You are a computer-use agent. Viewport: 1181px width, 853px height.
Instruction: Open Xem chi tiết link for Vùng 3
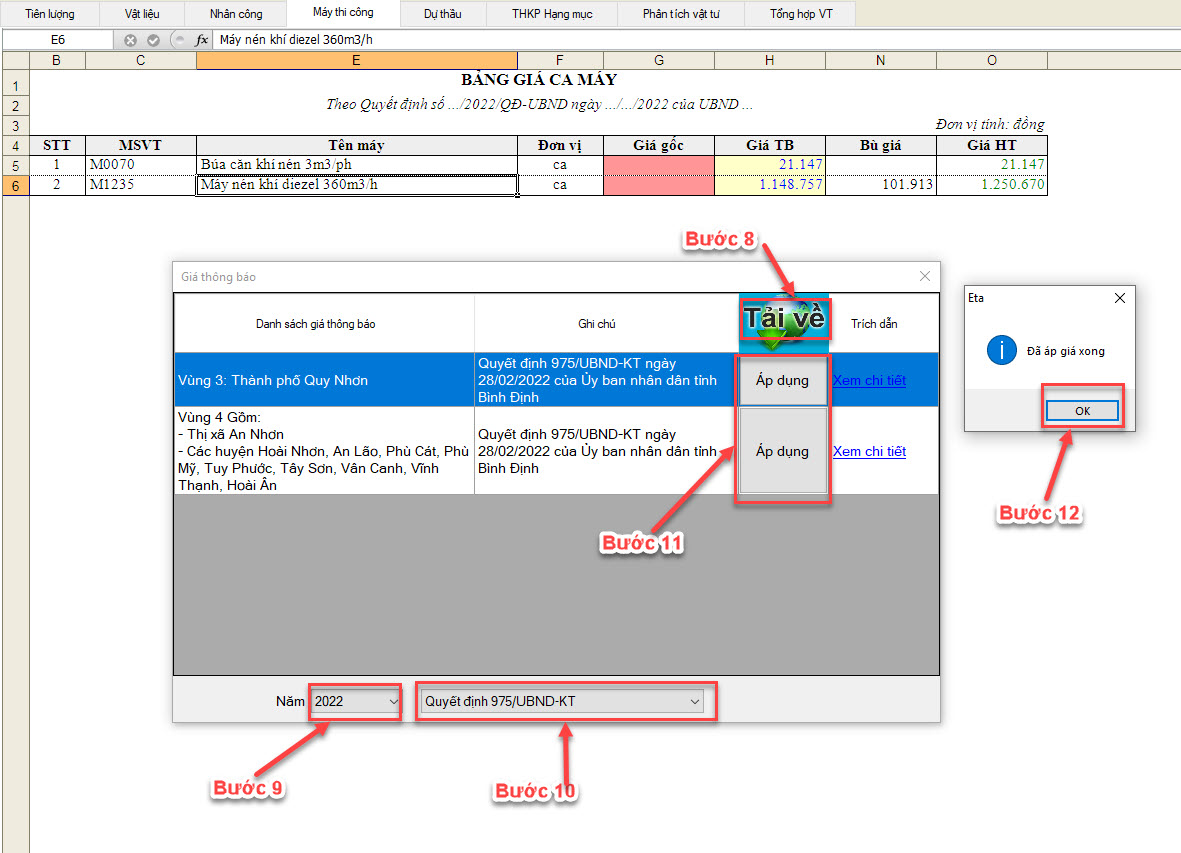click(869, 380)
